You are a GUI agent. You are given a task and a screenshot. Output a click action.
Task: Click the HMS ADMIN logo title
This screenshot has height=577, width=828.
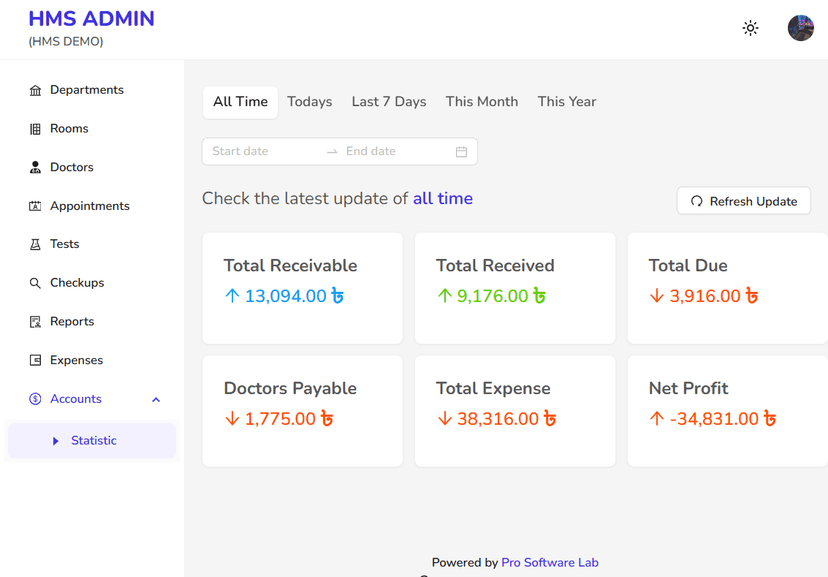coord(91,19)
